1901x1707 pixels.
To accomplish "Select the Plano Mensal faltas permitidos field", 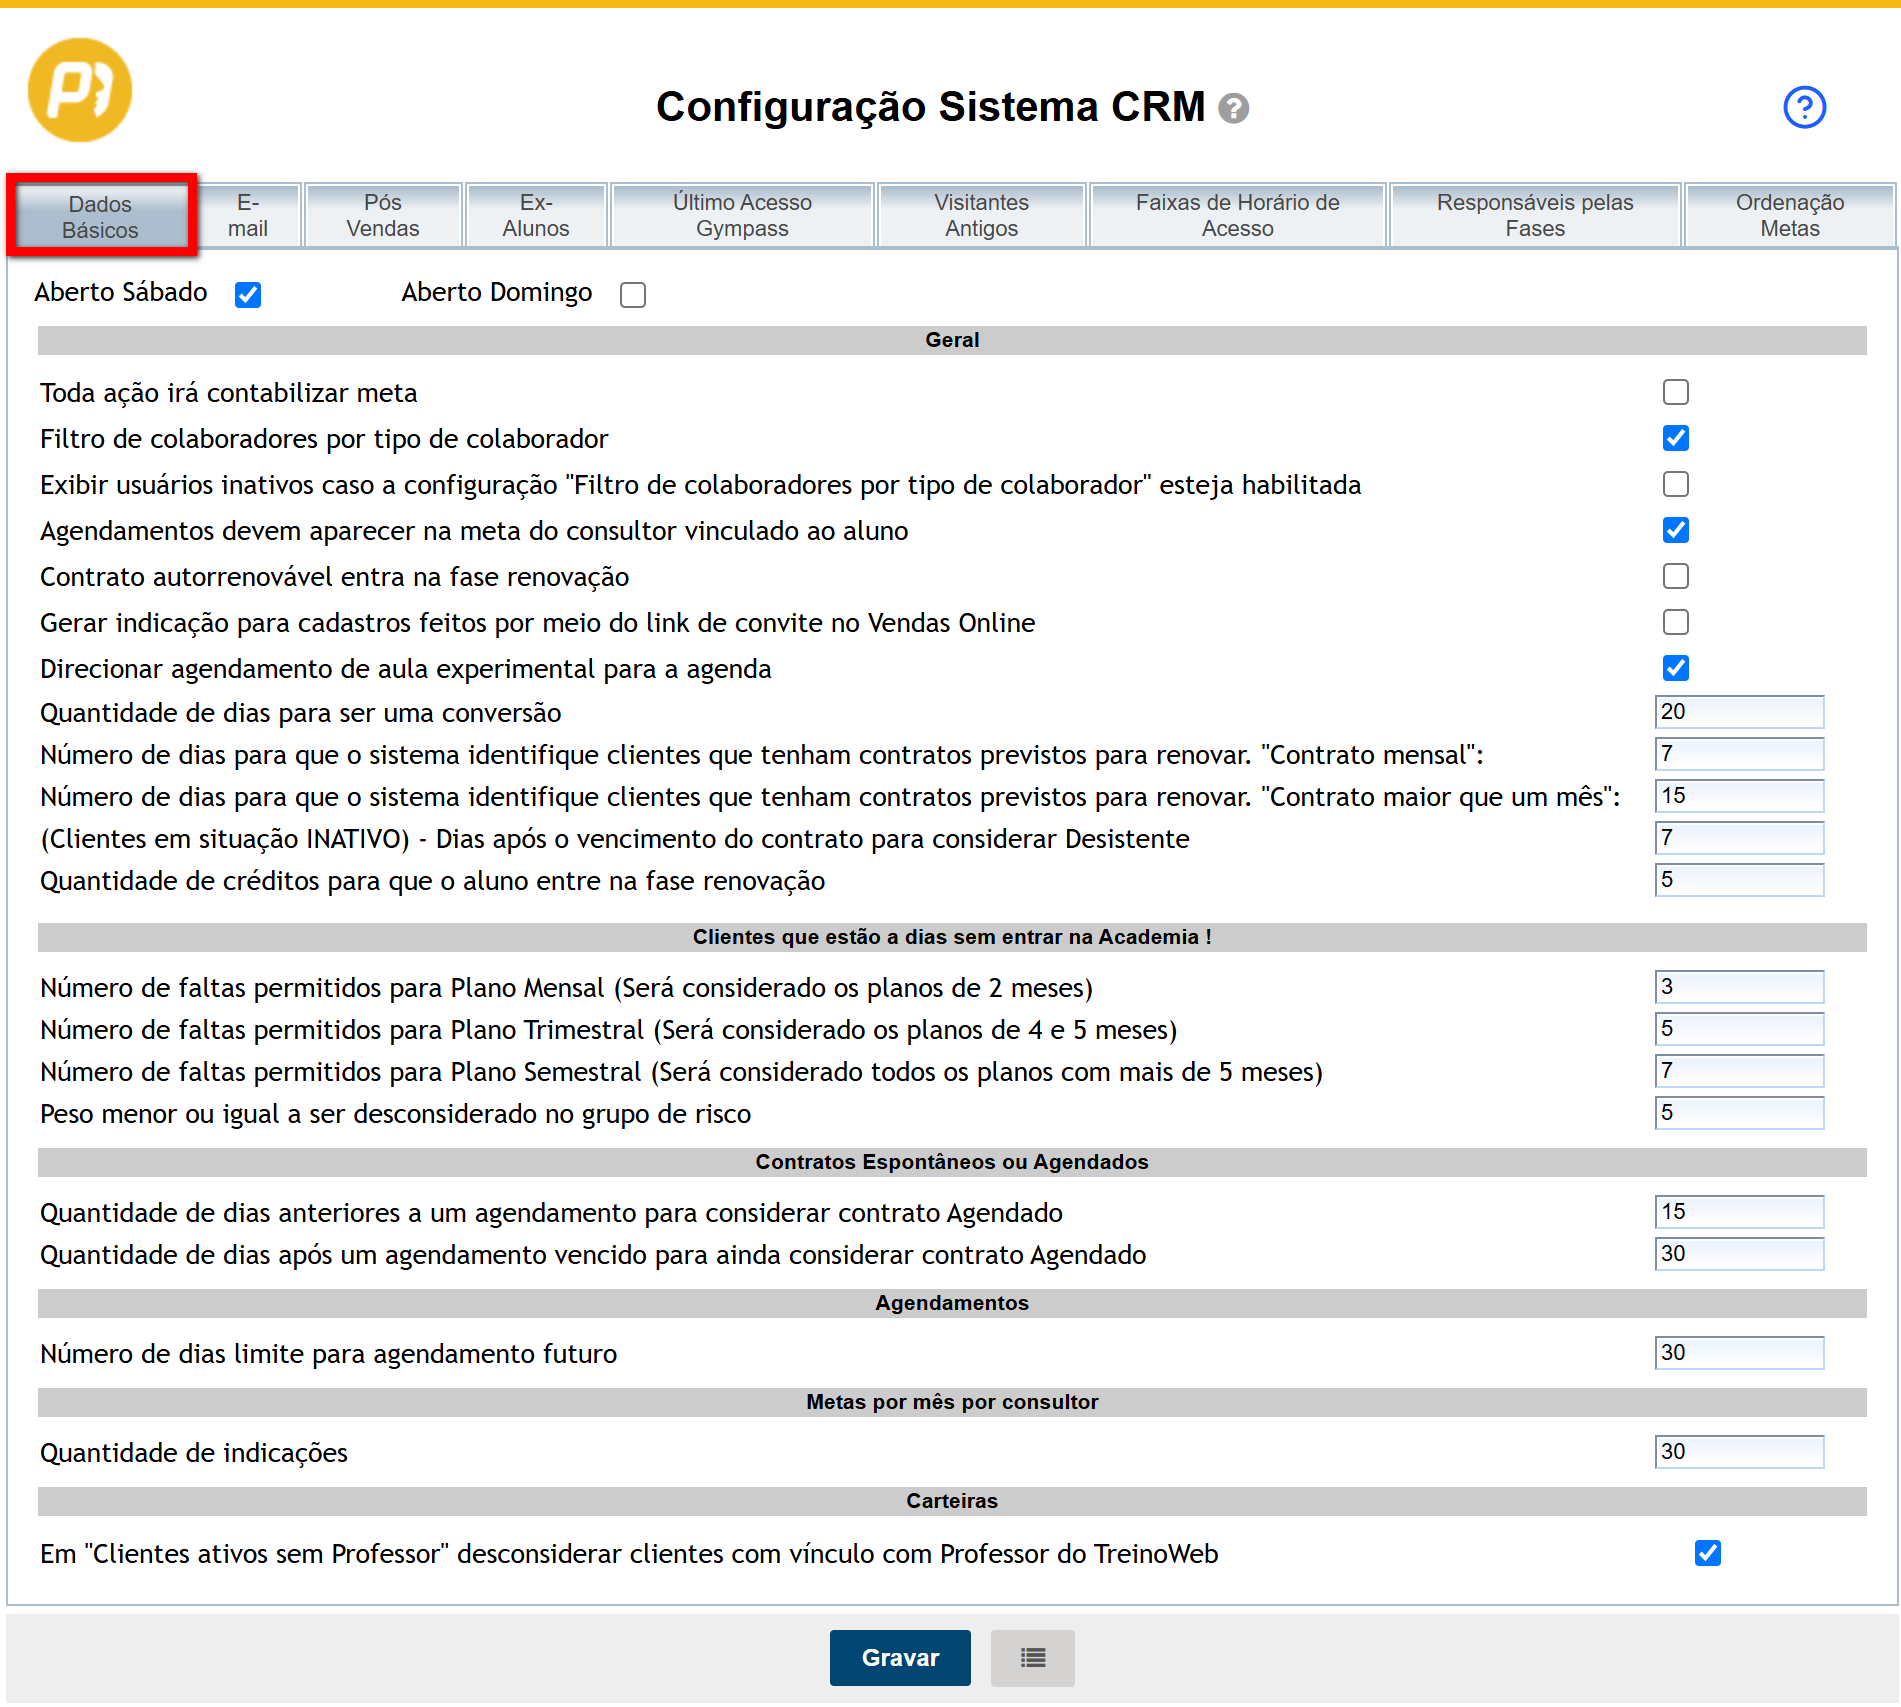I will tap(1739, 987).
